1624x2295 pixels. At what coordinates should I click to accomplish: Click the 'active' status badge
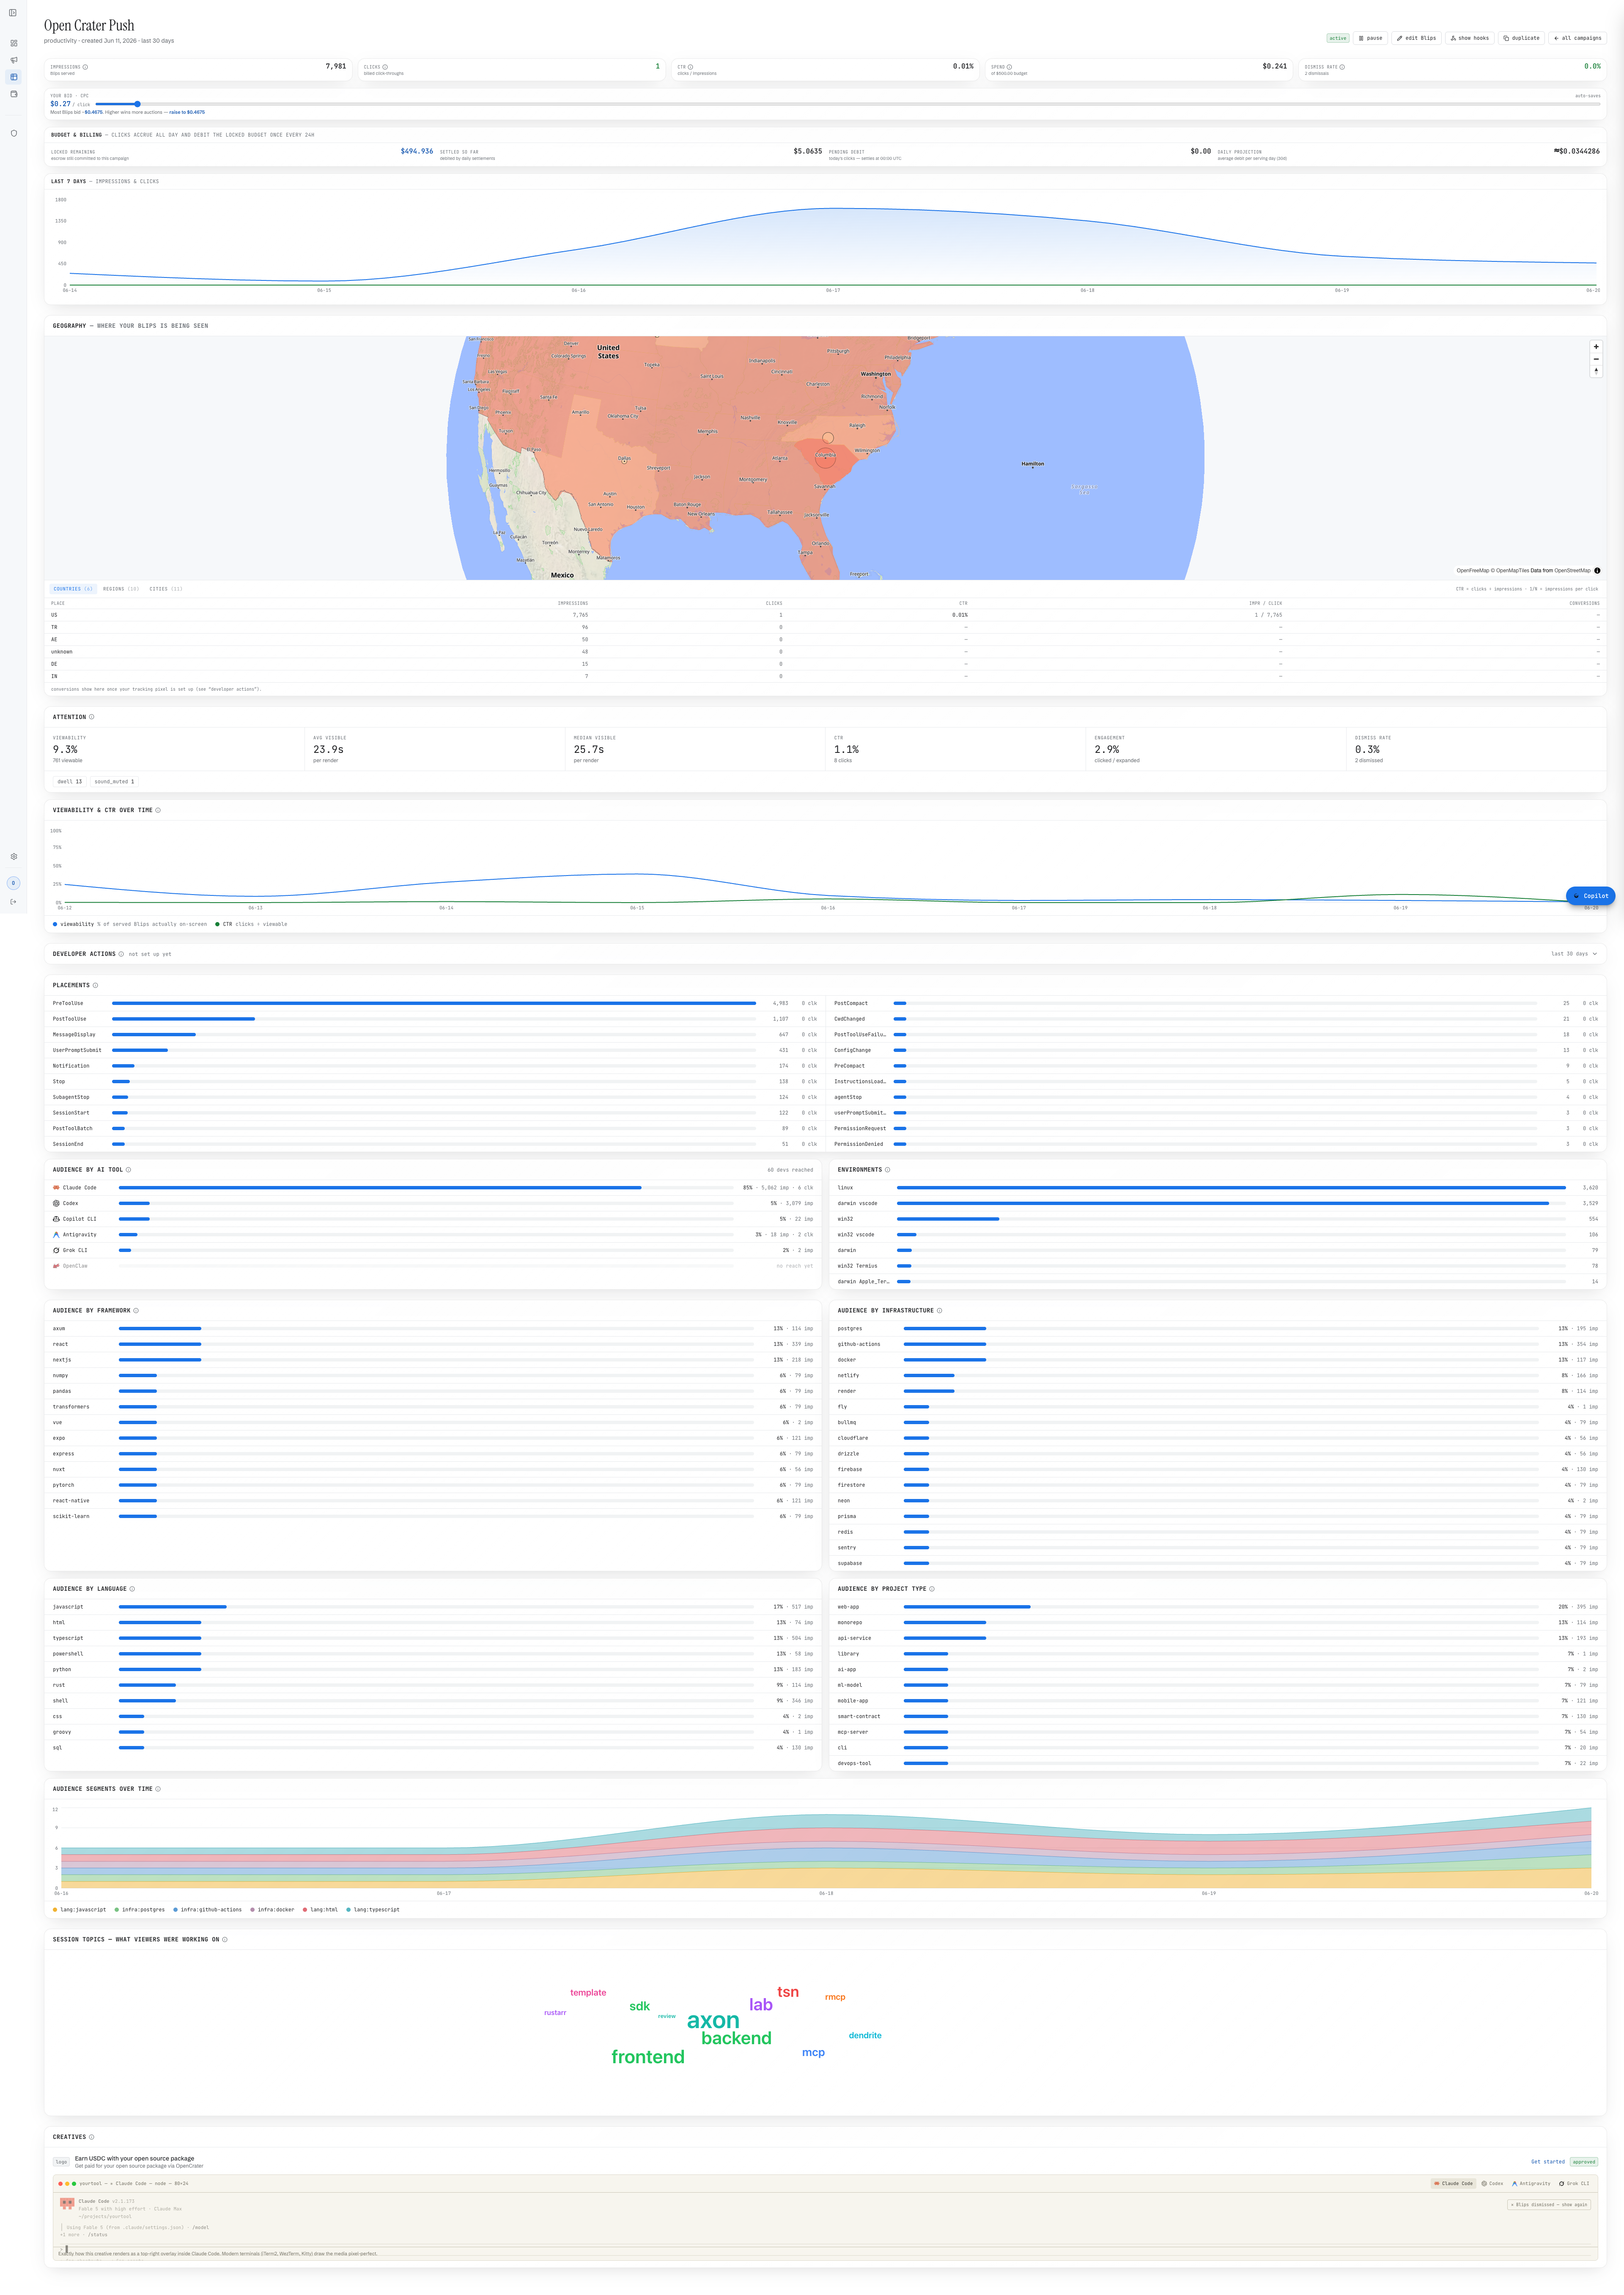tap(1338, 38)
